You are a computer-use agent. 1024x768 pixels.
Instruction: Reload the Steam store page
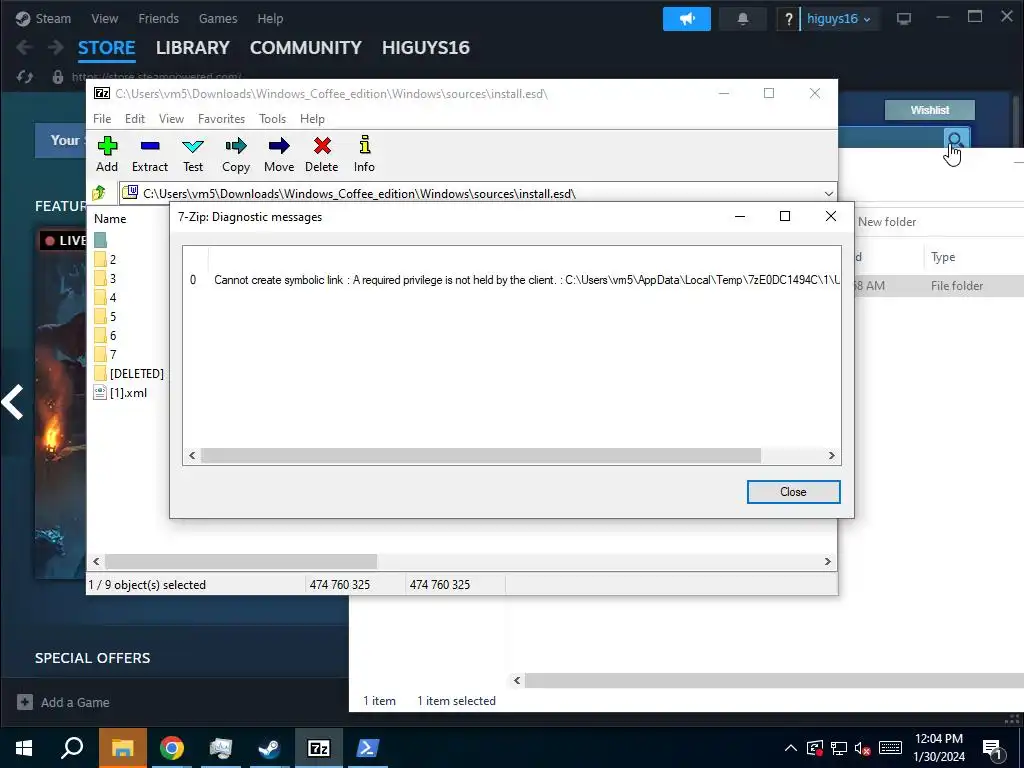tap(25, 77)
